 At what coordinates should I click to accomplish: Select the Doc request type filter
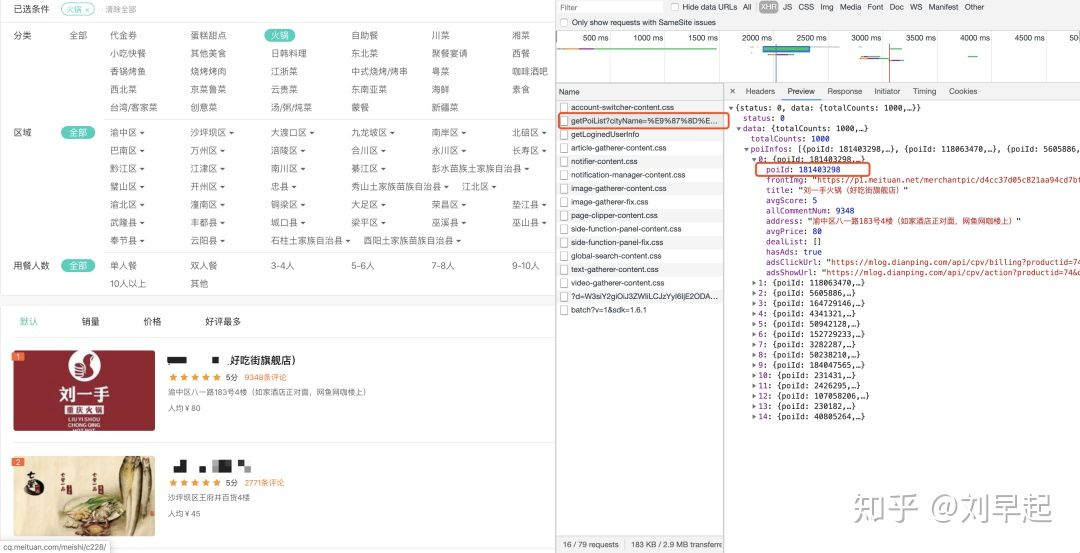point(896,7)
